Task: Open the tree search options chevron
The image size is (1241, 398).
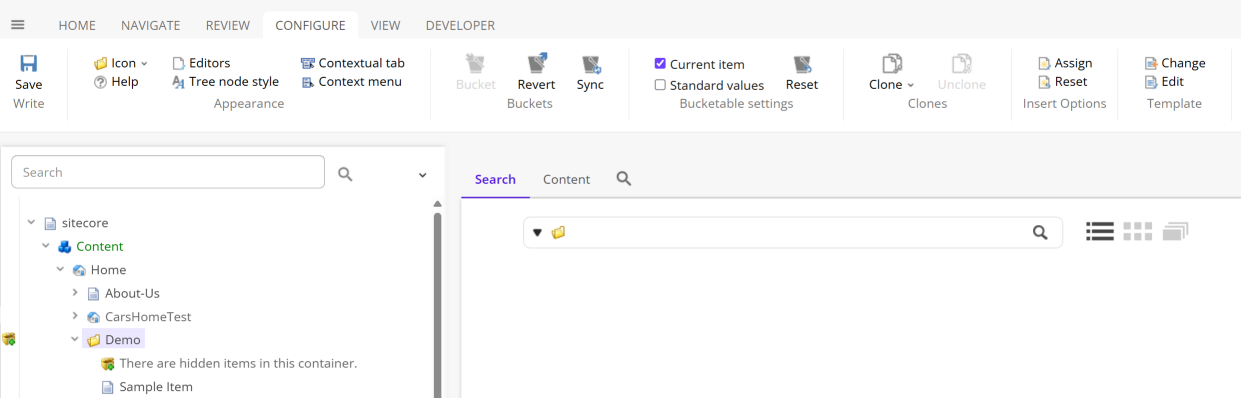Action: click(422, 175)
